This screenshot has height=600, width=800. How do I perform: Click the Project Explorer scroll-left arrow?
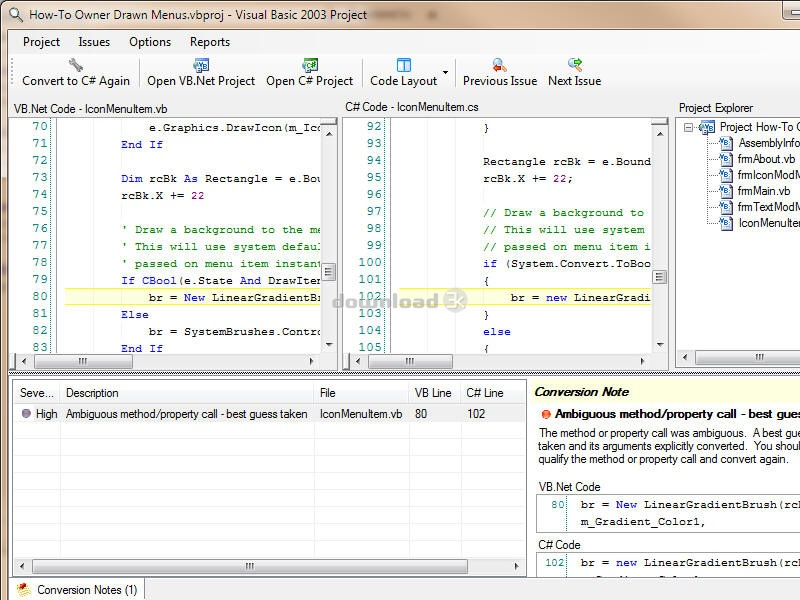coord(685,358)
